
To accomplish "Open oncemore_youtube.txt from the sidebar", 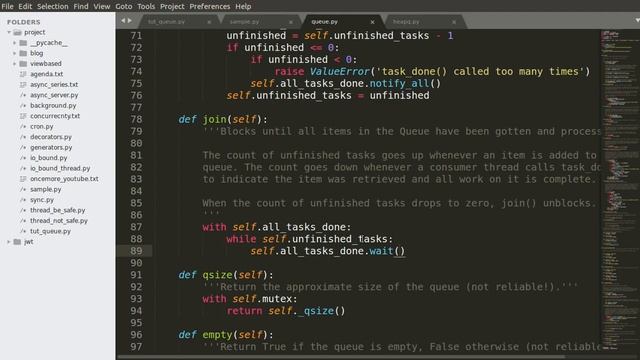I will tap(64, 179).
